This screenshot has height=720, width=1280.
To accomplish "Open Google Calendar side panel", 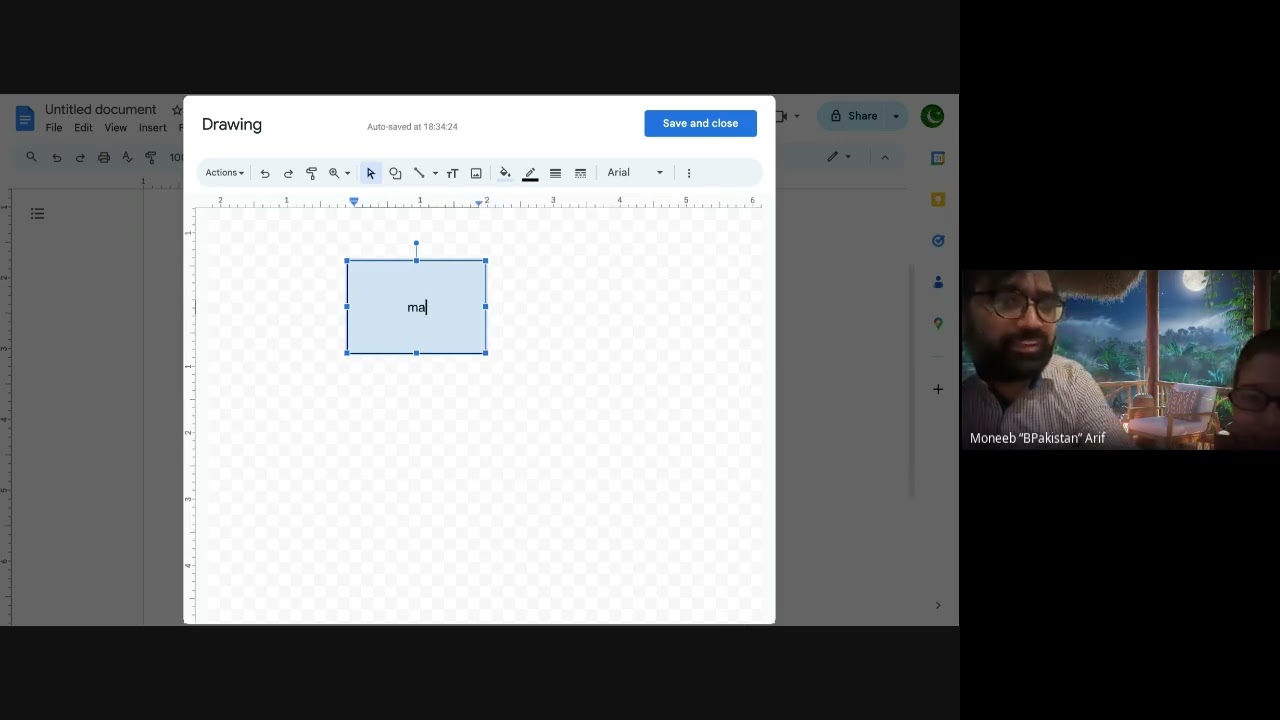I will coord(938,158).
